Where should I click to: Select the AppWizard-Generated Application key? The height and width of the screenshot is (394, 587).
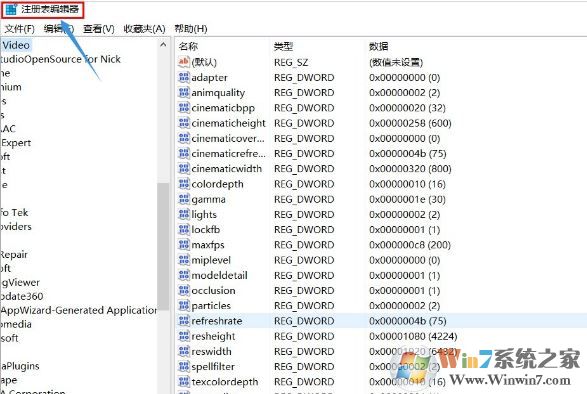[79, 310]
